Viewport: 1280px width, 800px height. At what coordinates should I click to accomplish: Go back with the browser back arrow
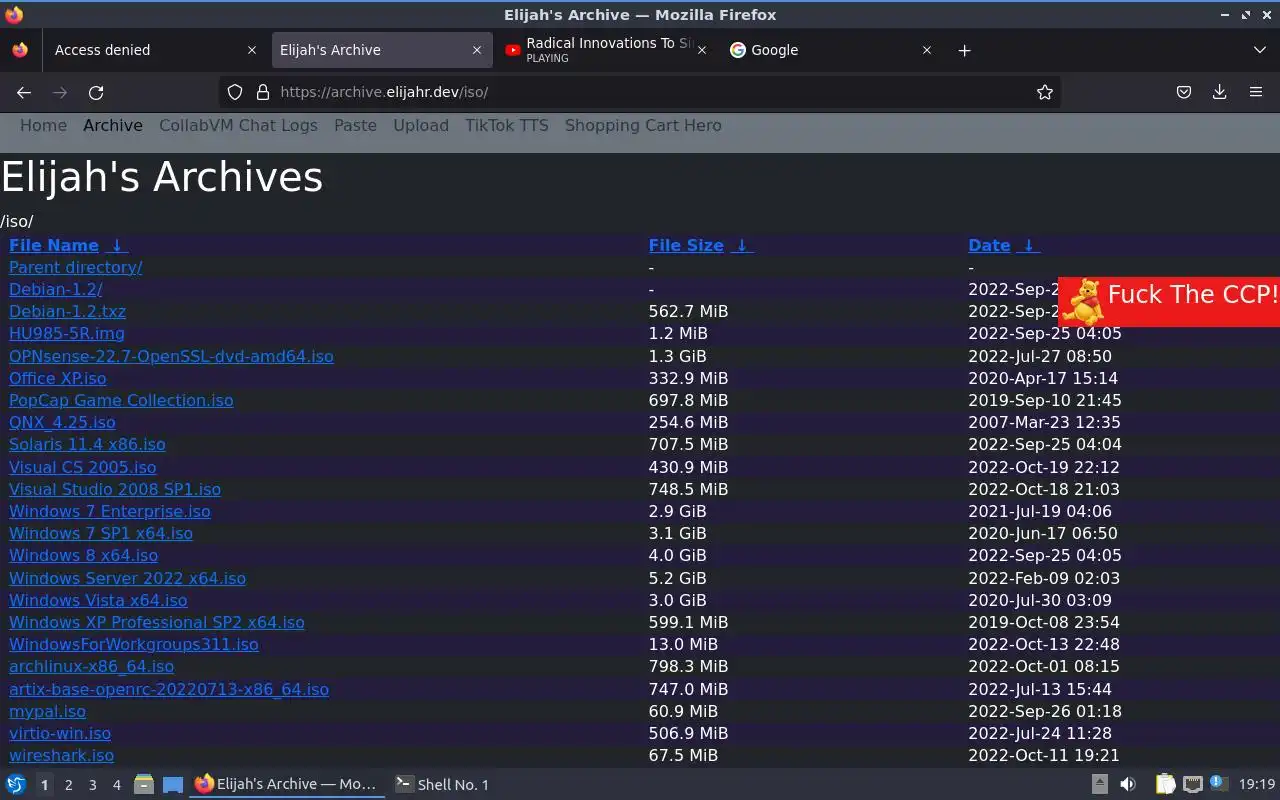click(24, 92)
